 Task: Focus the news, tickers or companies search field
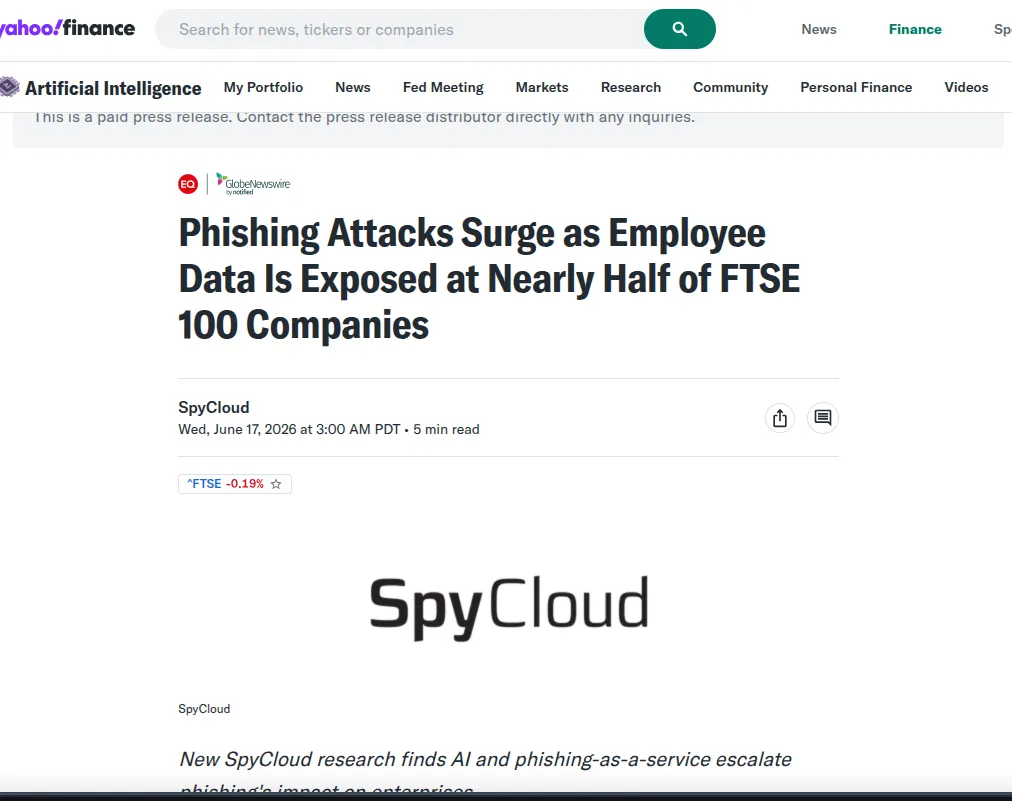click(400, 29)
